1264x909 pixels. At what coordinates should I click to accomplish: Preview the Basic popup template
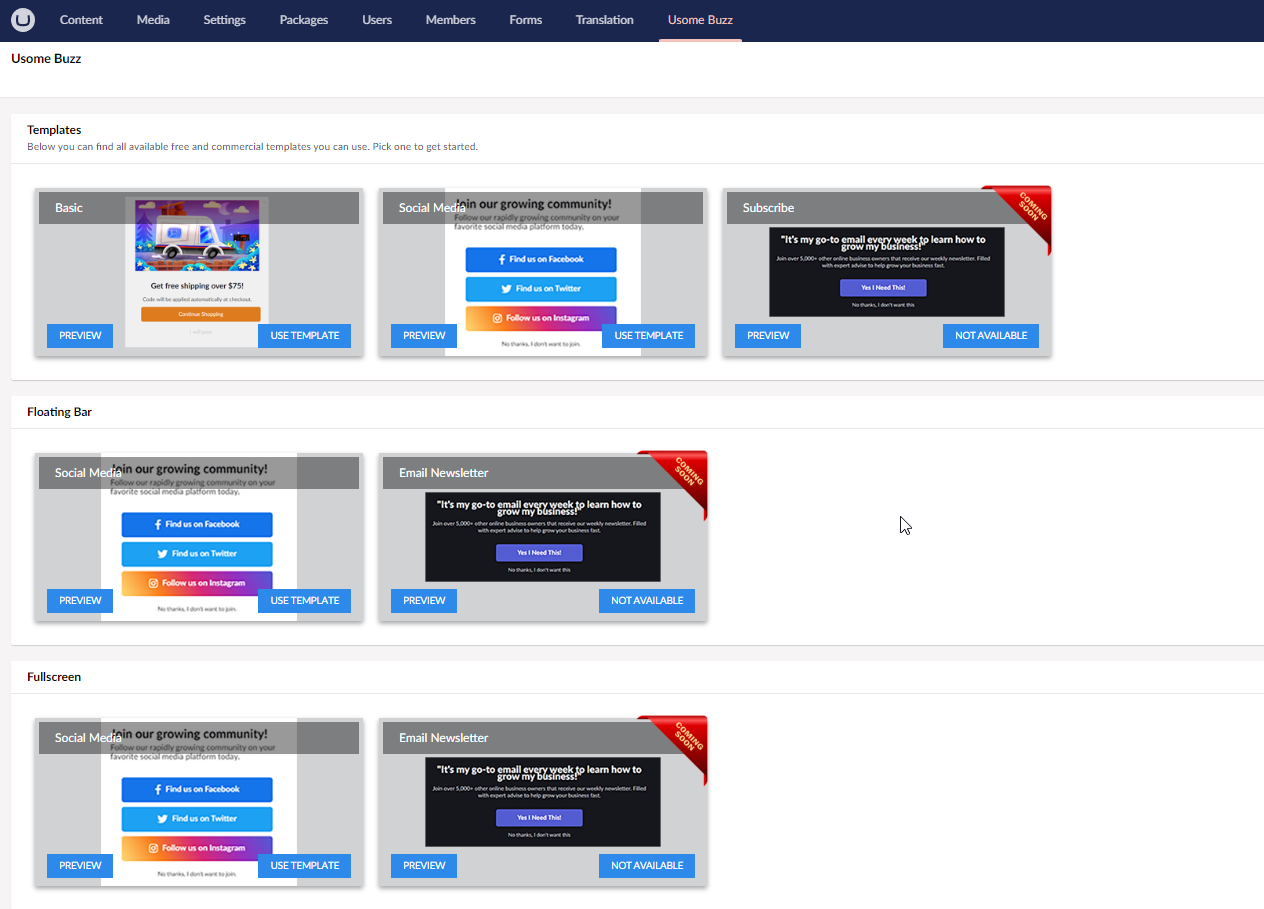79,335
